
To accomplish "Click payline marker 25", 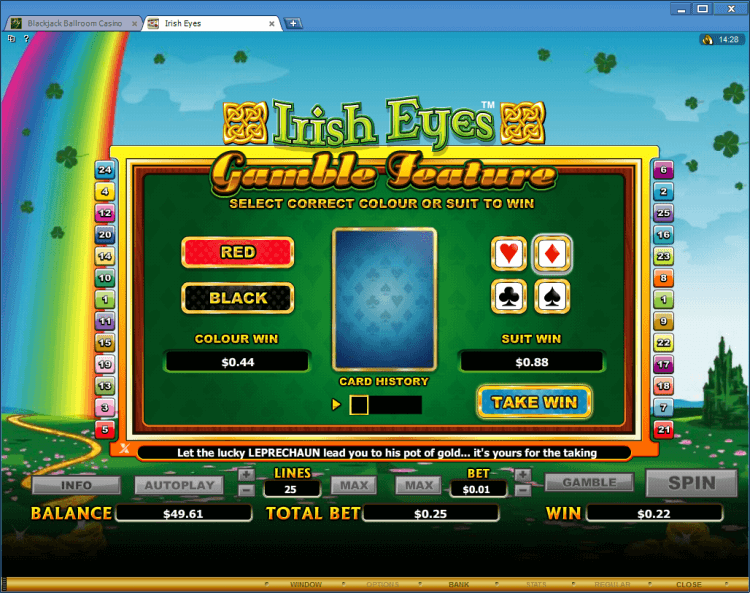I will 663,213.
